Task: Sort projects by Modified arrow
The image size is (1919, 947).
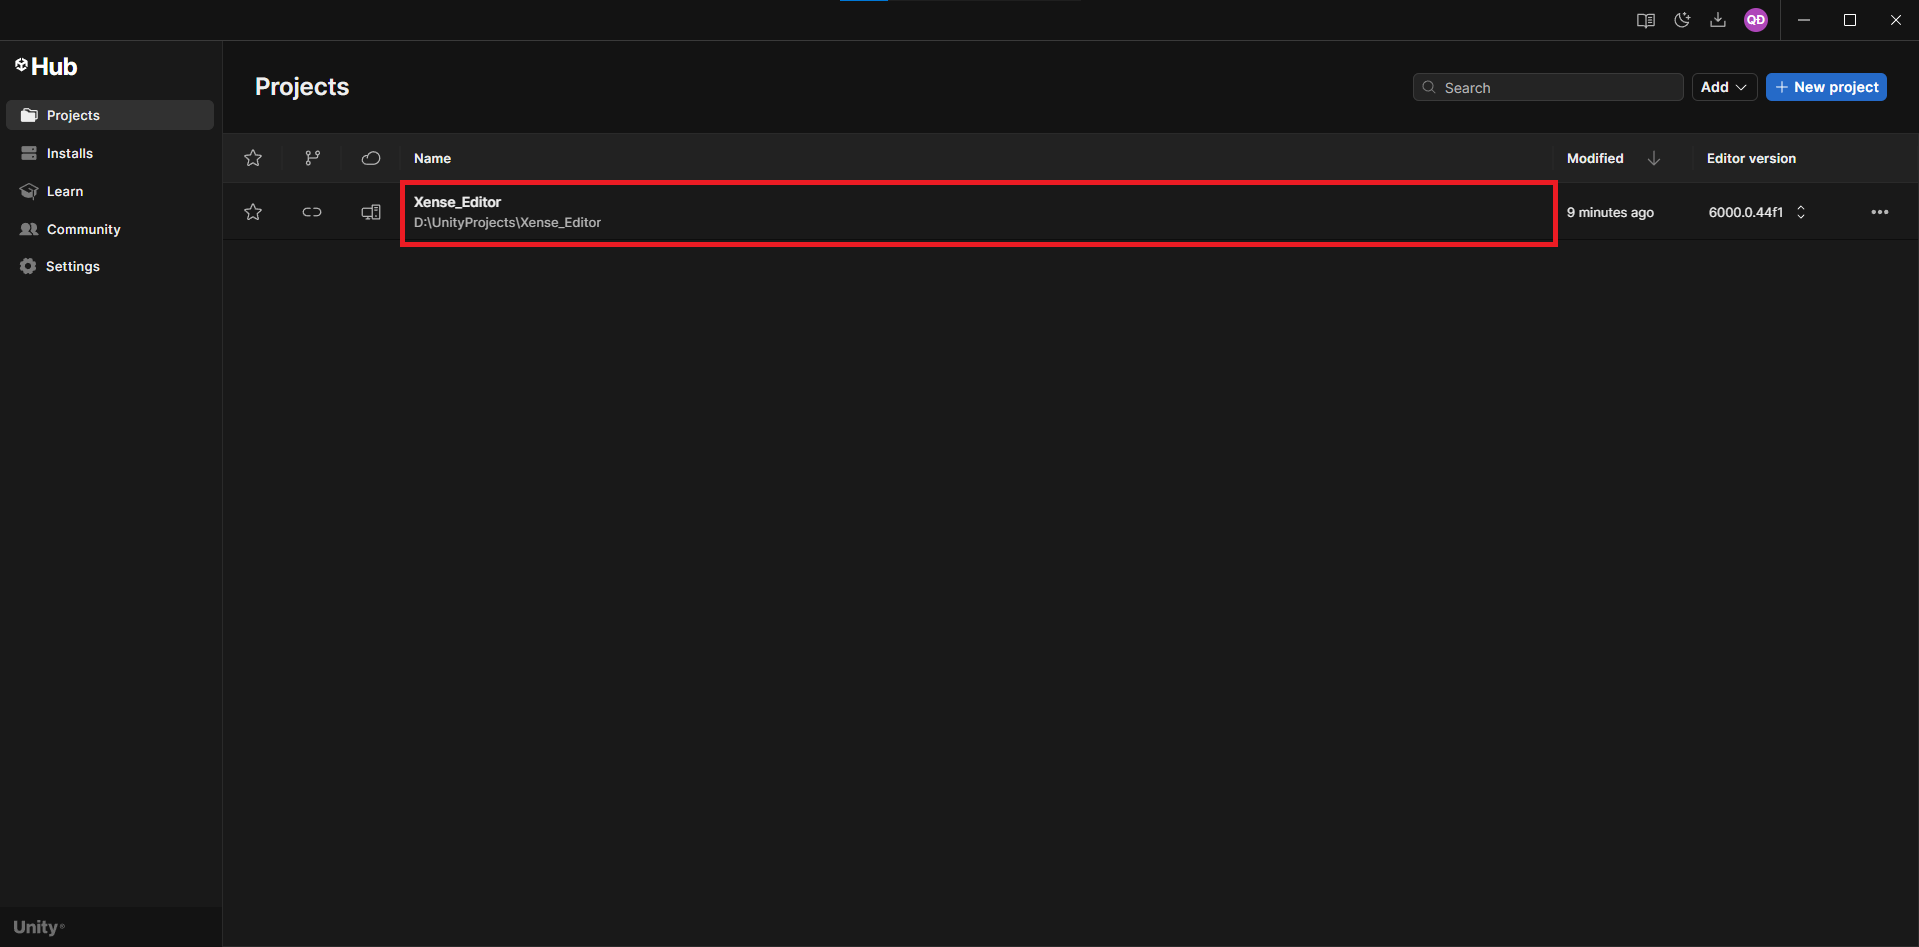Action: [1654, 158]
